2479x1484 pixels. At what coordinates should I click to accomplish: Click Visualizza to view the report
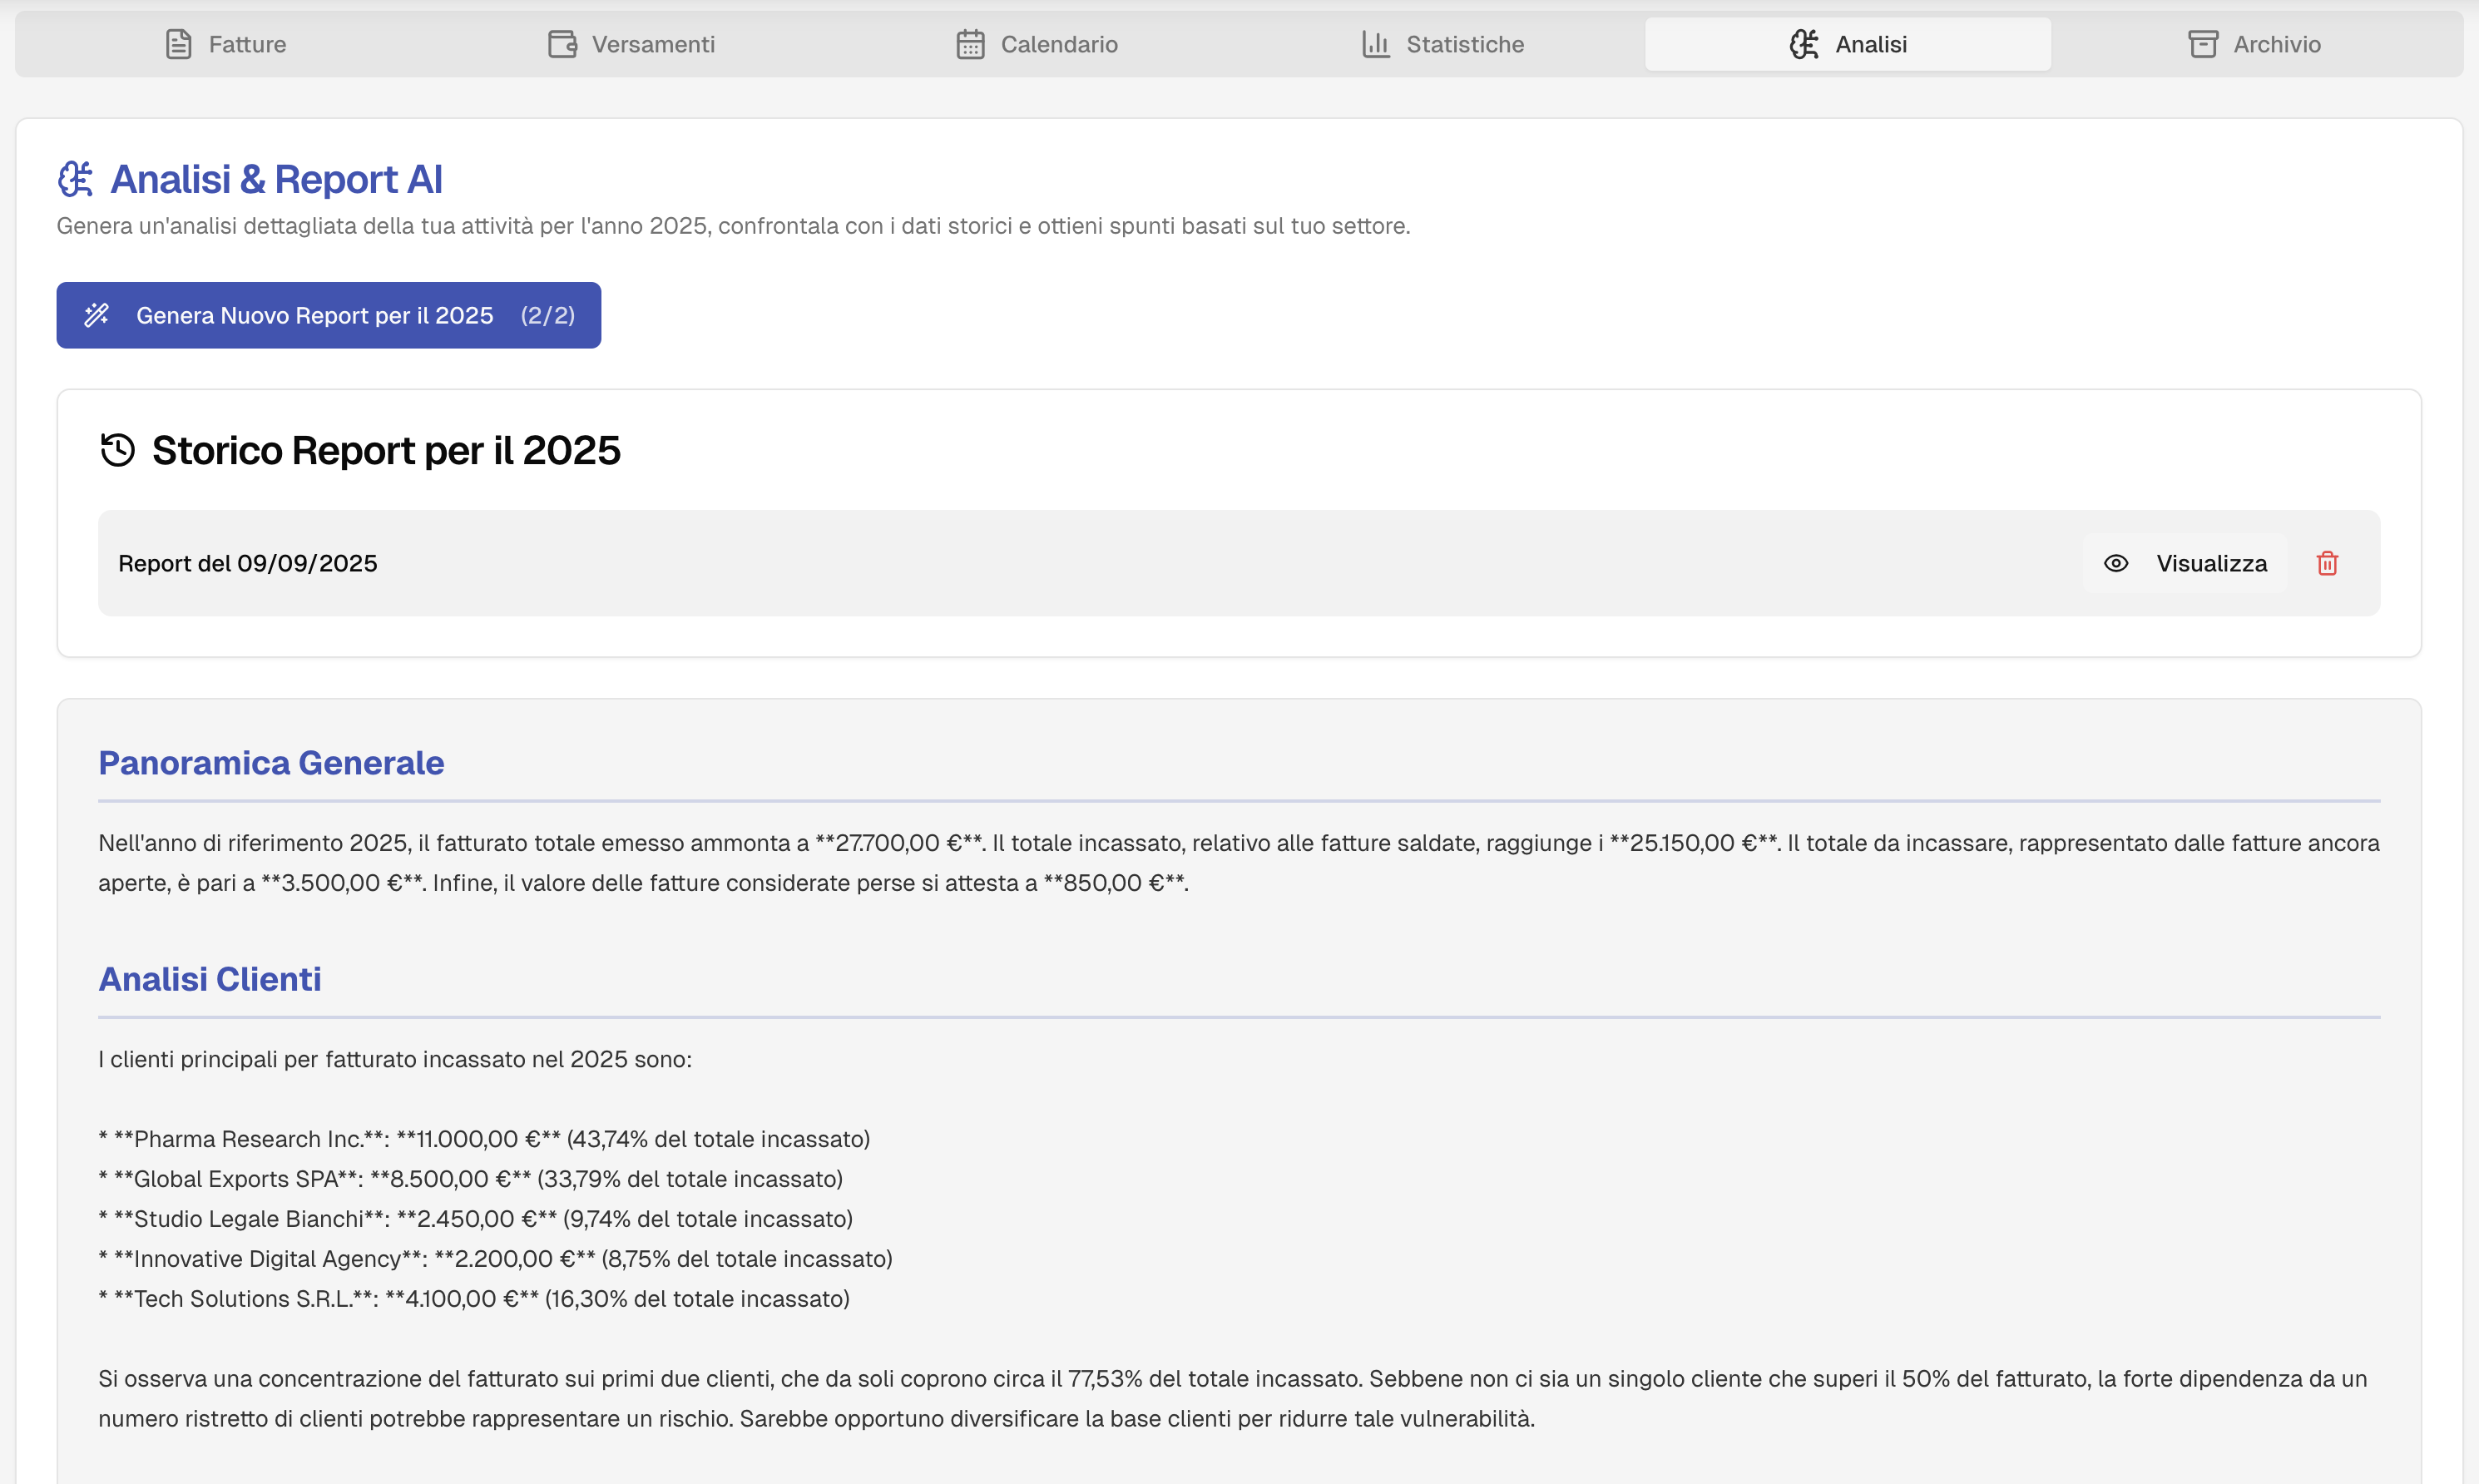pos(2211,563)
